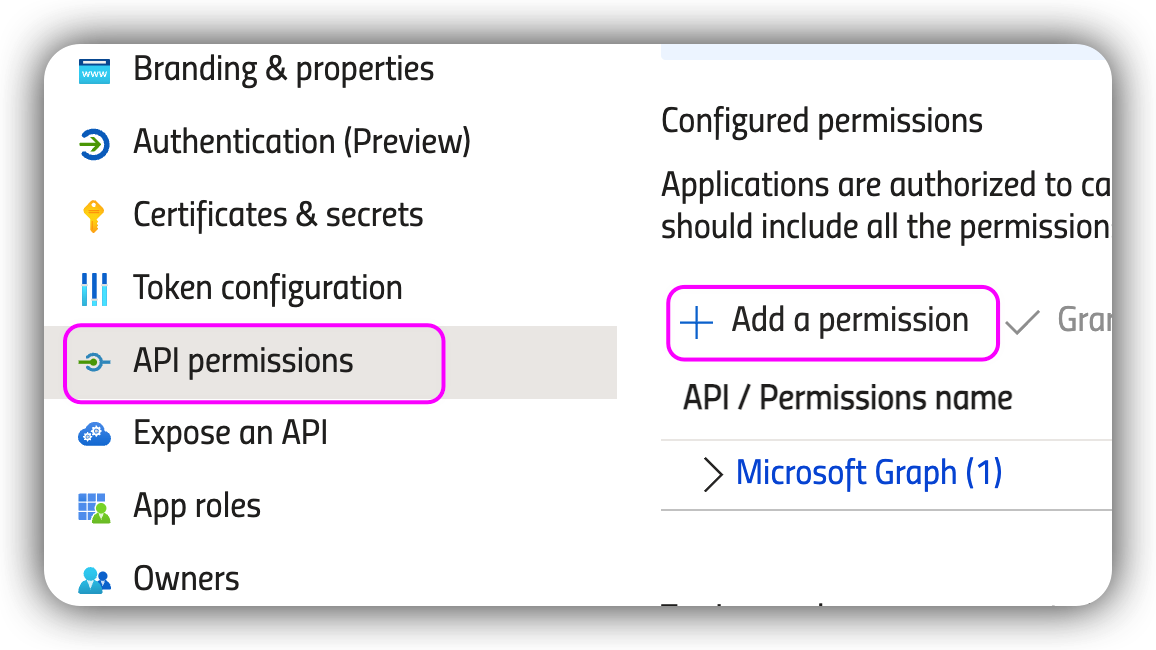Click the Authentication green arrow icon
The image size is (1156, 650).
94,144
